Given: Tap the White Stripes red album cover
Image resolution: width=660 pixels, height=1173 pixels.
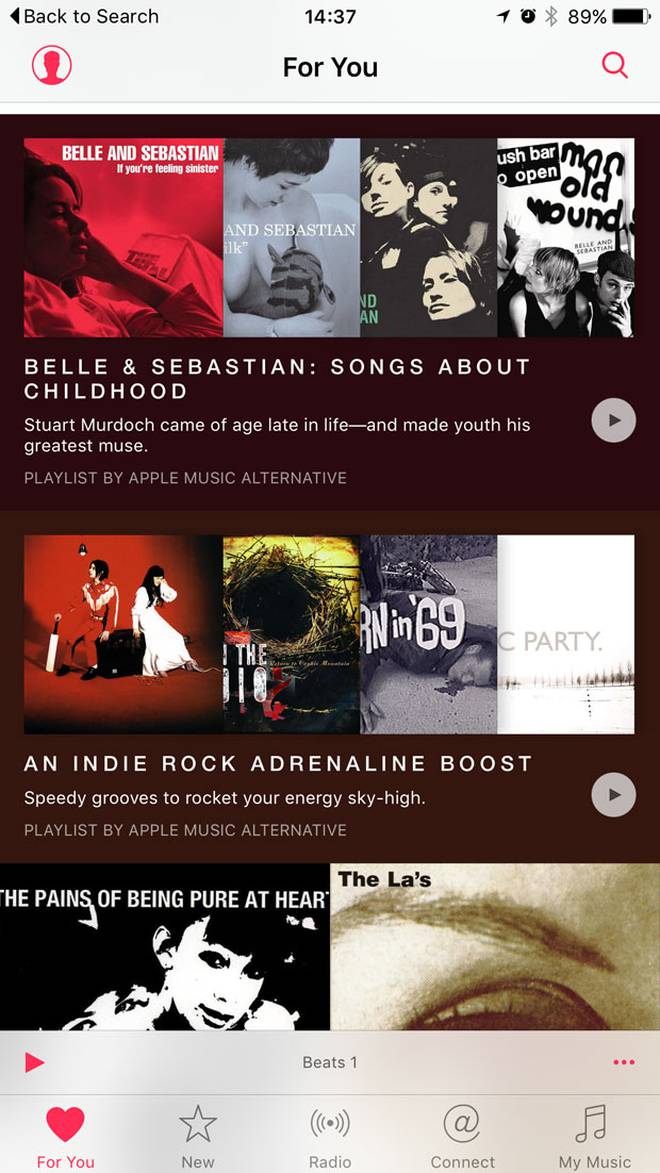Looking at the screenshot, I should [x=123, y=634].
